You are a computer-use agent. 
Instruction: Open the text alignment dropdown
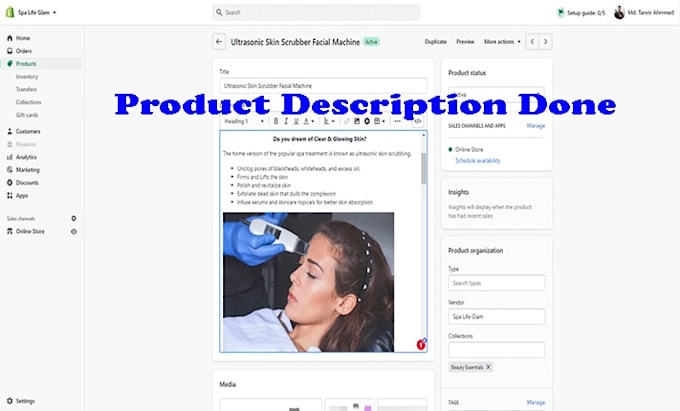pos(329,121)
